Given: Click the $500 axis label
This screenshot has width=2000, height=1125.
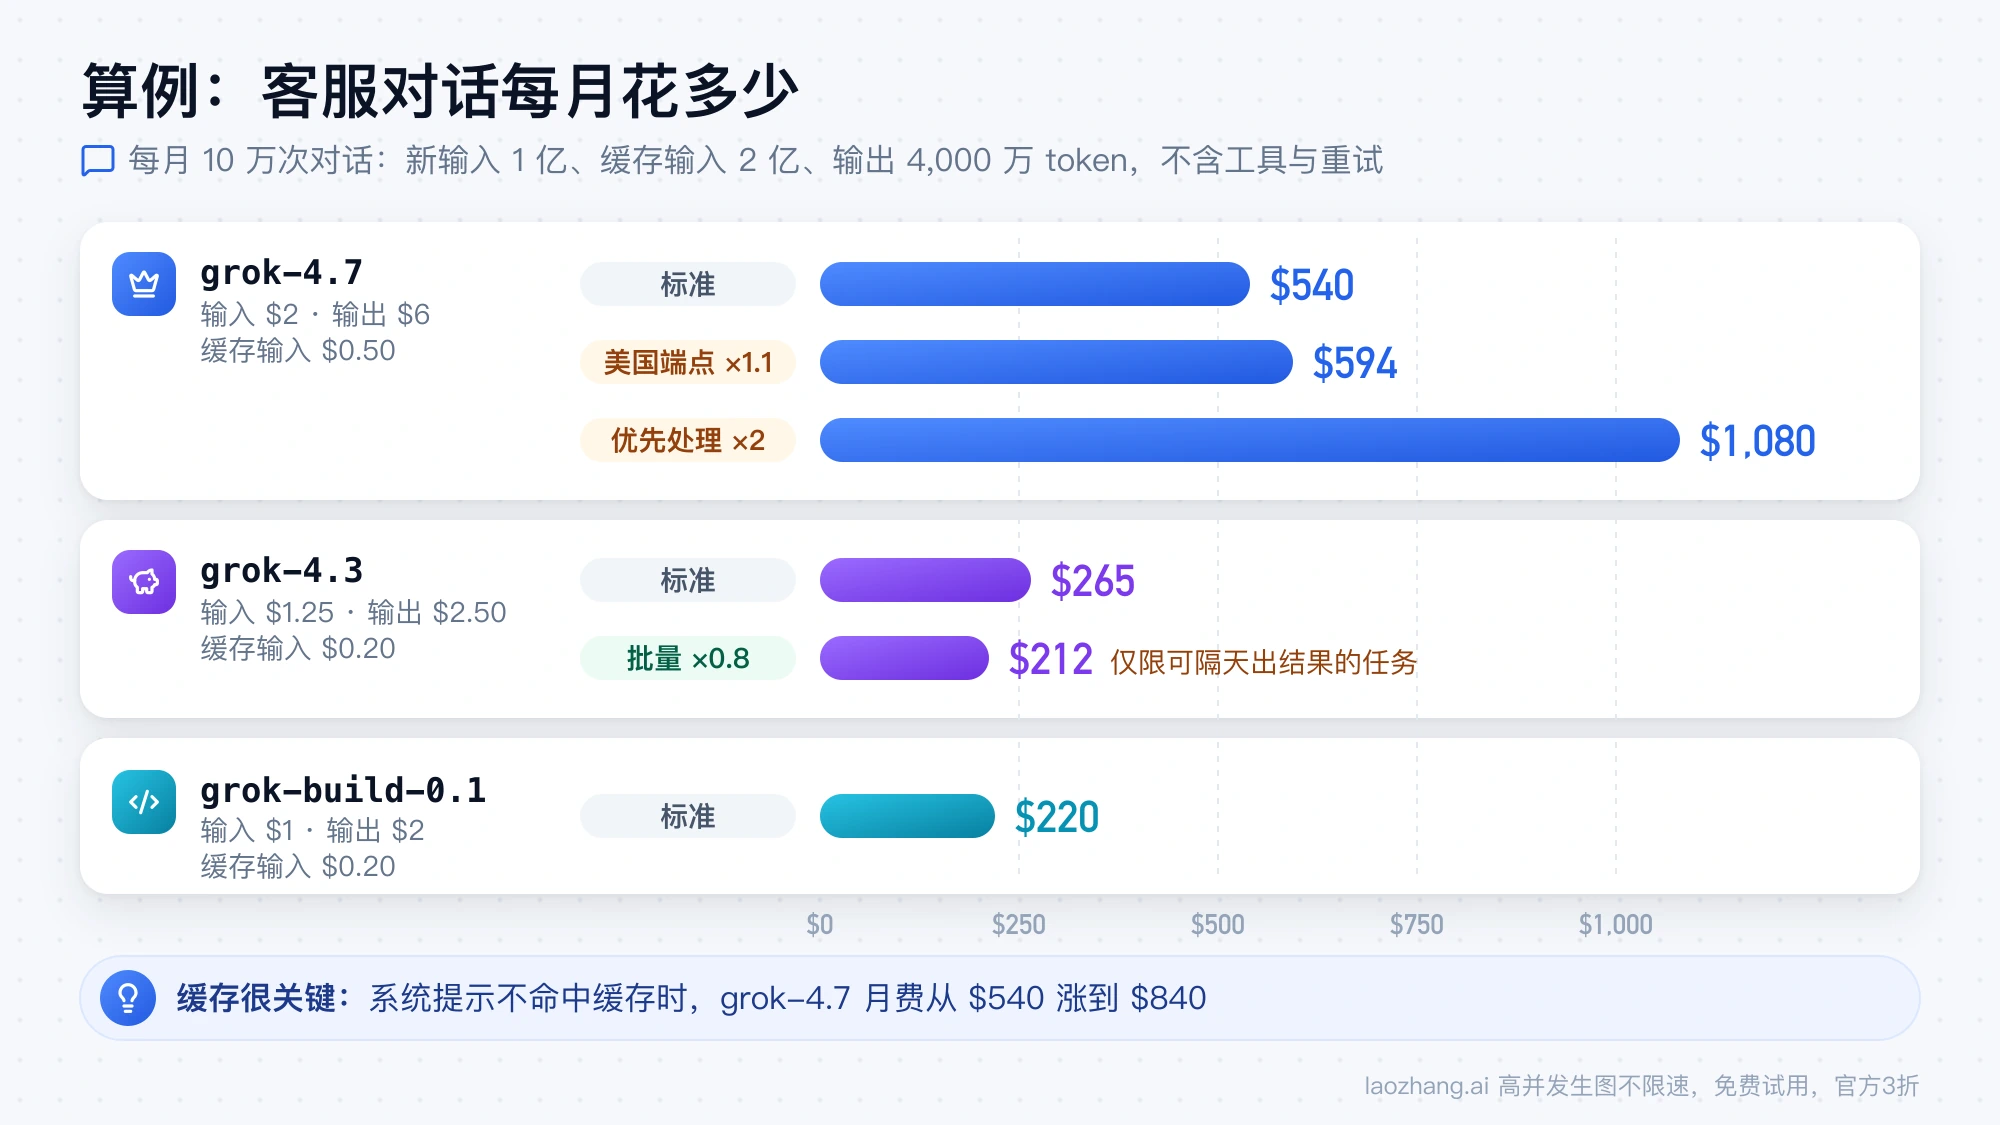Looking at the screenshot, I should 1218,924.
